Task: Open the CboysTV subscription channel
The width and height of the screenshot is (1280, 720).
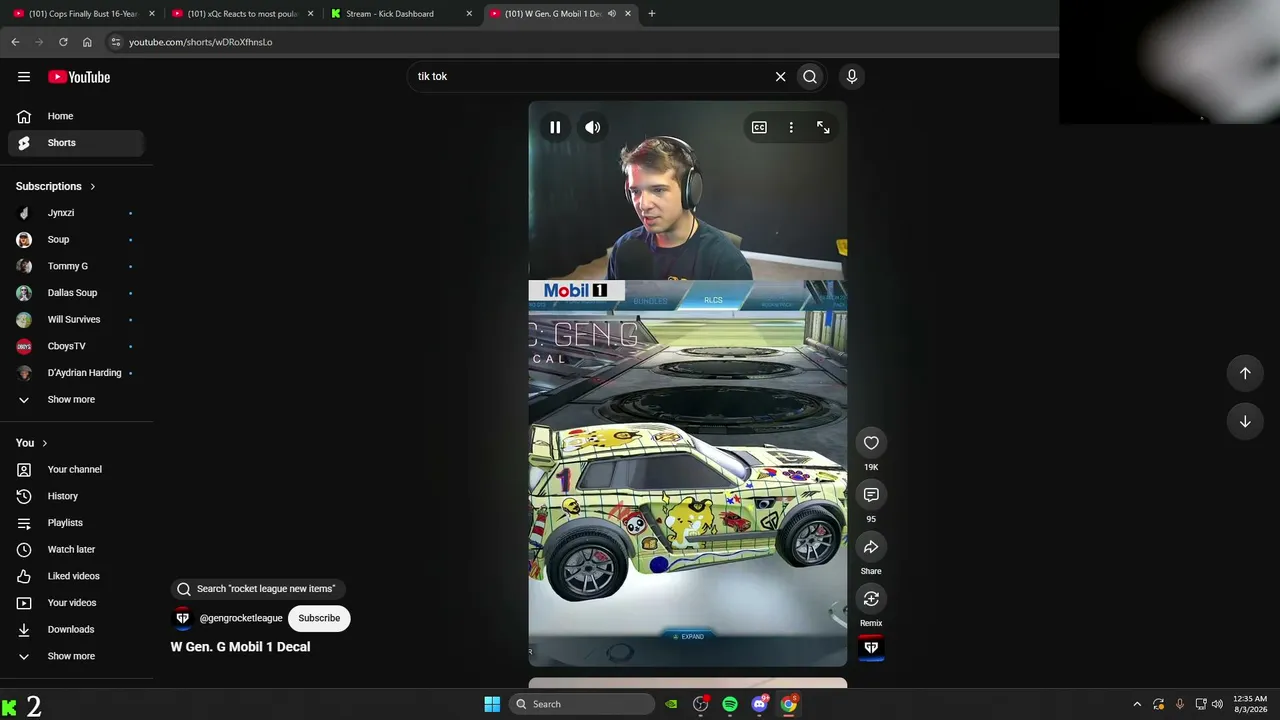Action: click(x=76, y=346)
